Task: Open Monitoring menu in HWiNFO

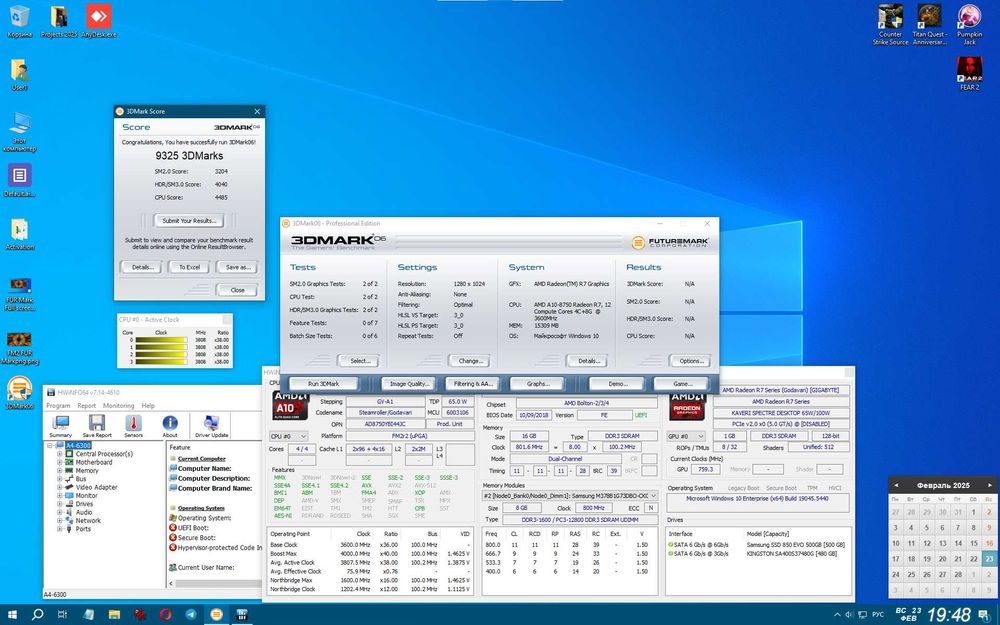Action: point(119,406)
